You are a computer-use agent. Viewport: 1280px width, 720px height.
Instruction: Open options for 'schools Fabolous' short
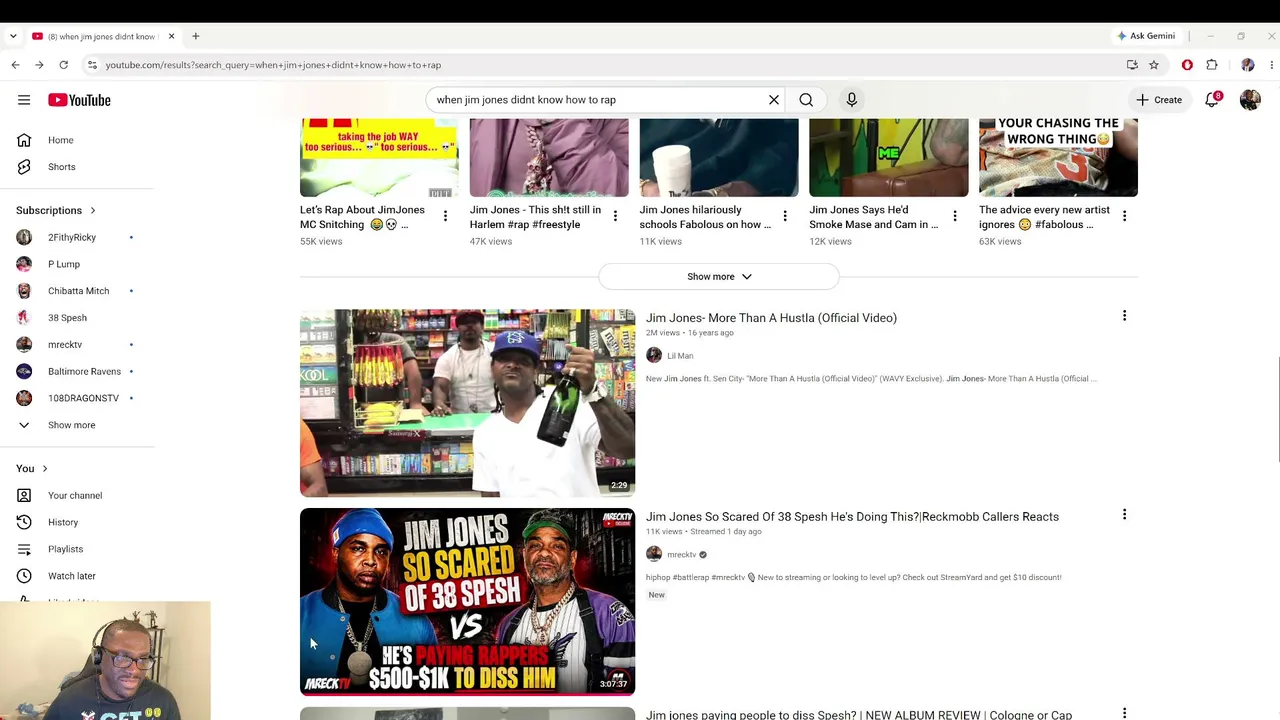[785, 216]
